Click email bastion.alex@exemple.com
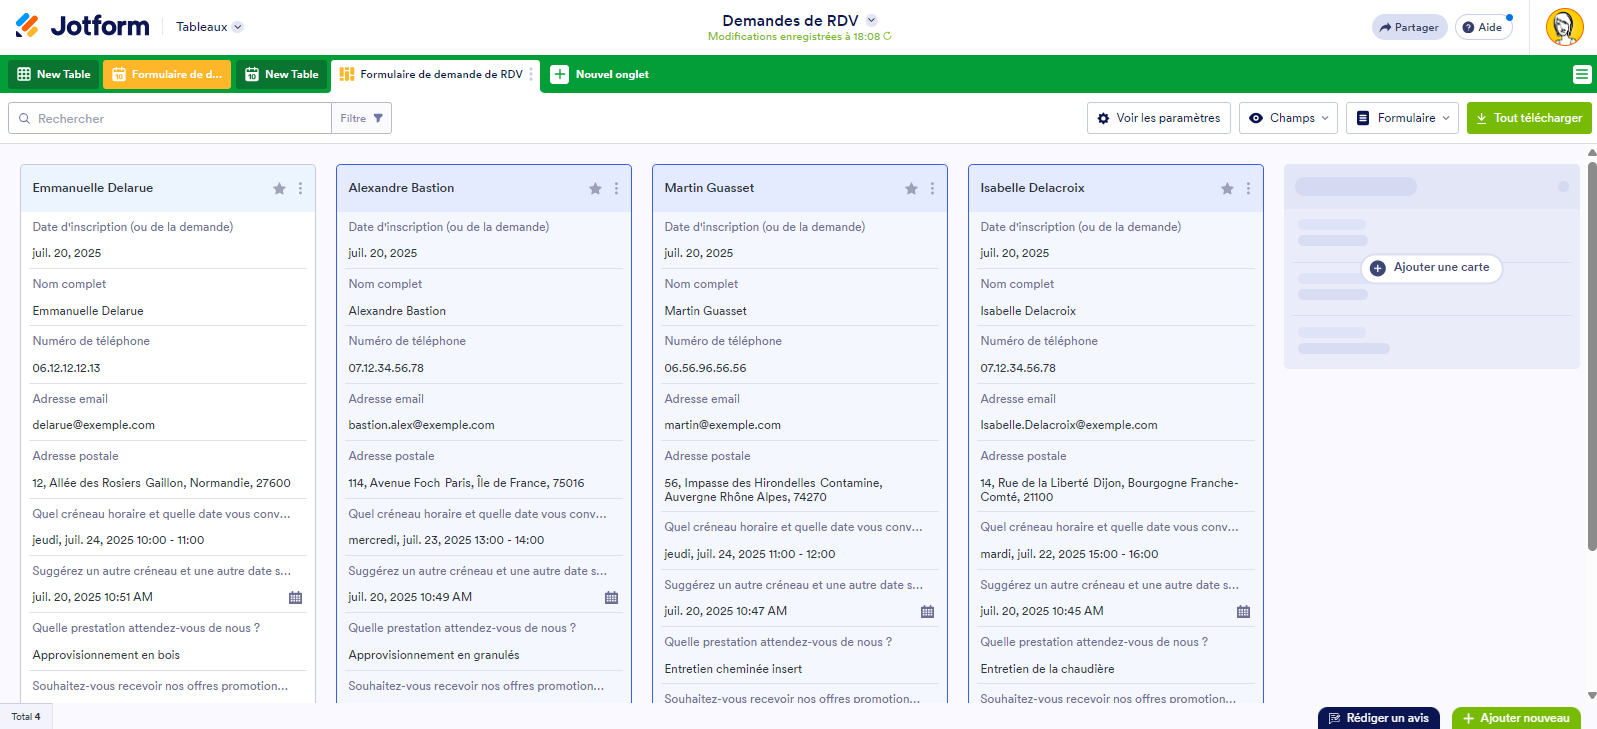The height and width of the screenshot is (729, 1597). pyautogui.click(x=421, y=425)
